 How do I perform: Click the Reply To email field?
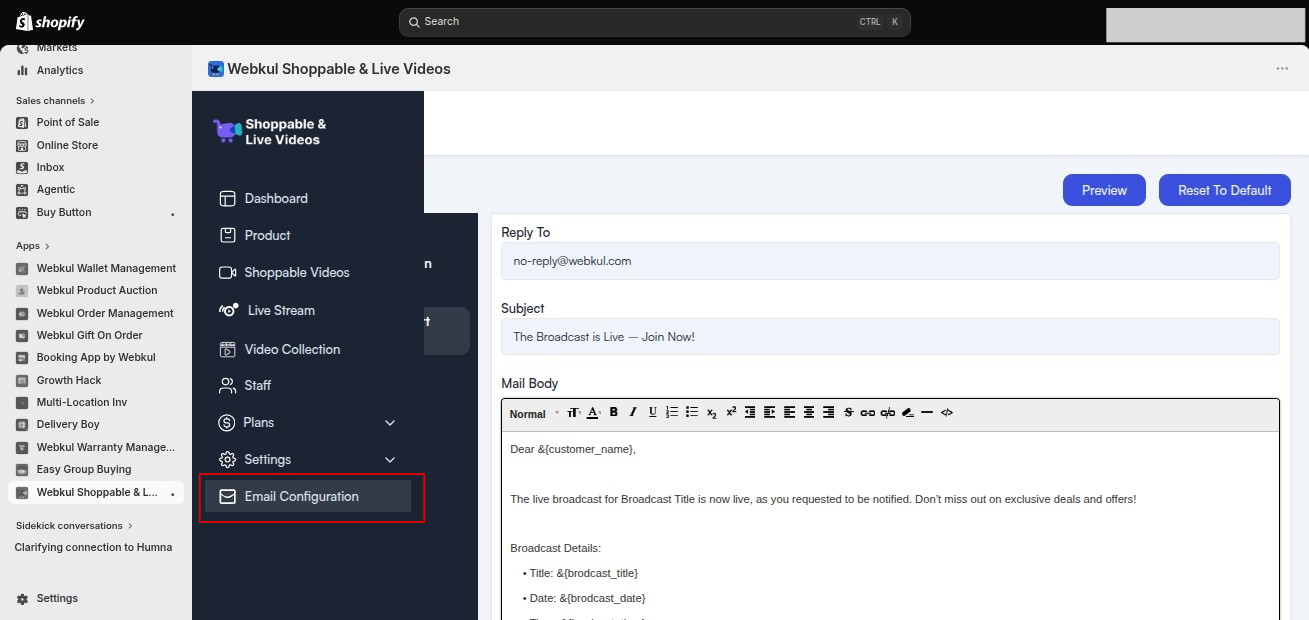(890, 261)
